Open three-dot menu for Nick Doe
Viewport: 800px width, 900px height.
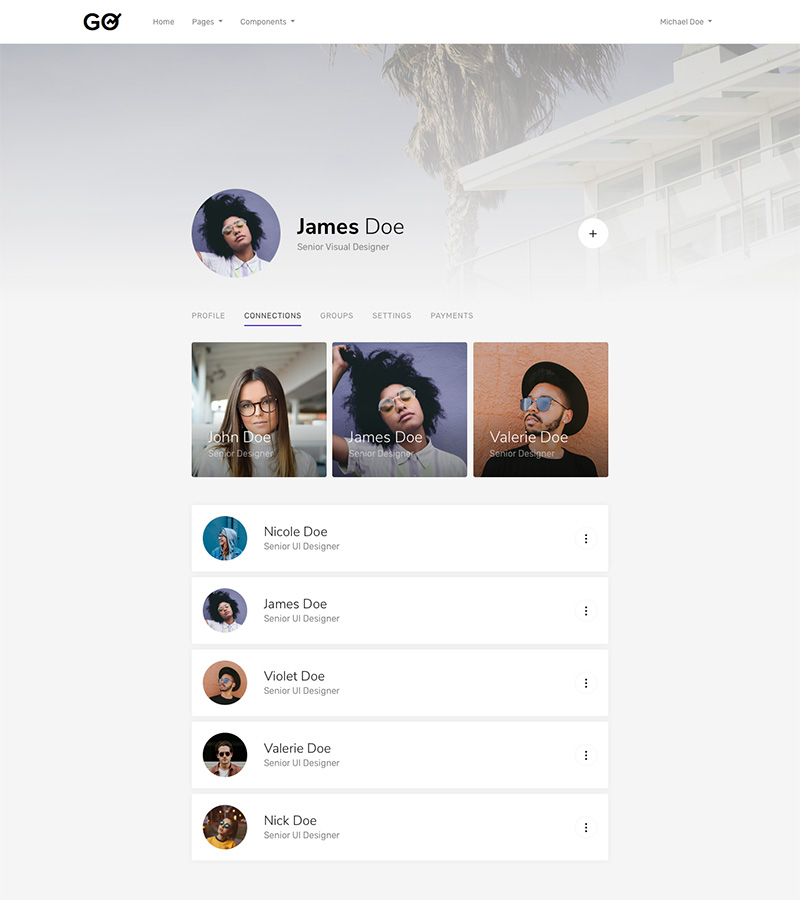click(586, 827)
